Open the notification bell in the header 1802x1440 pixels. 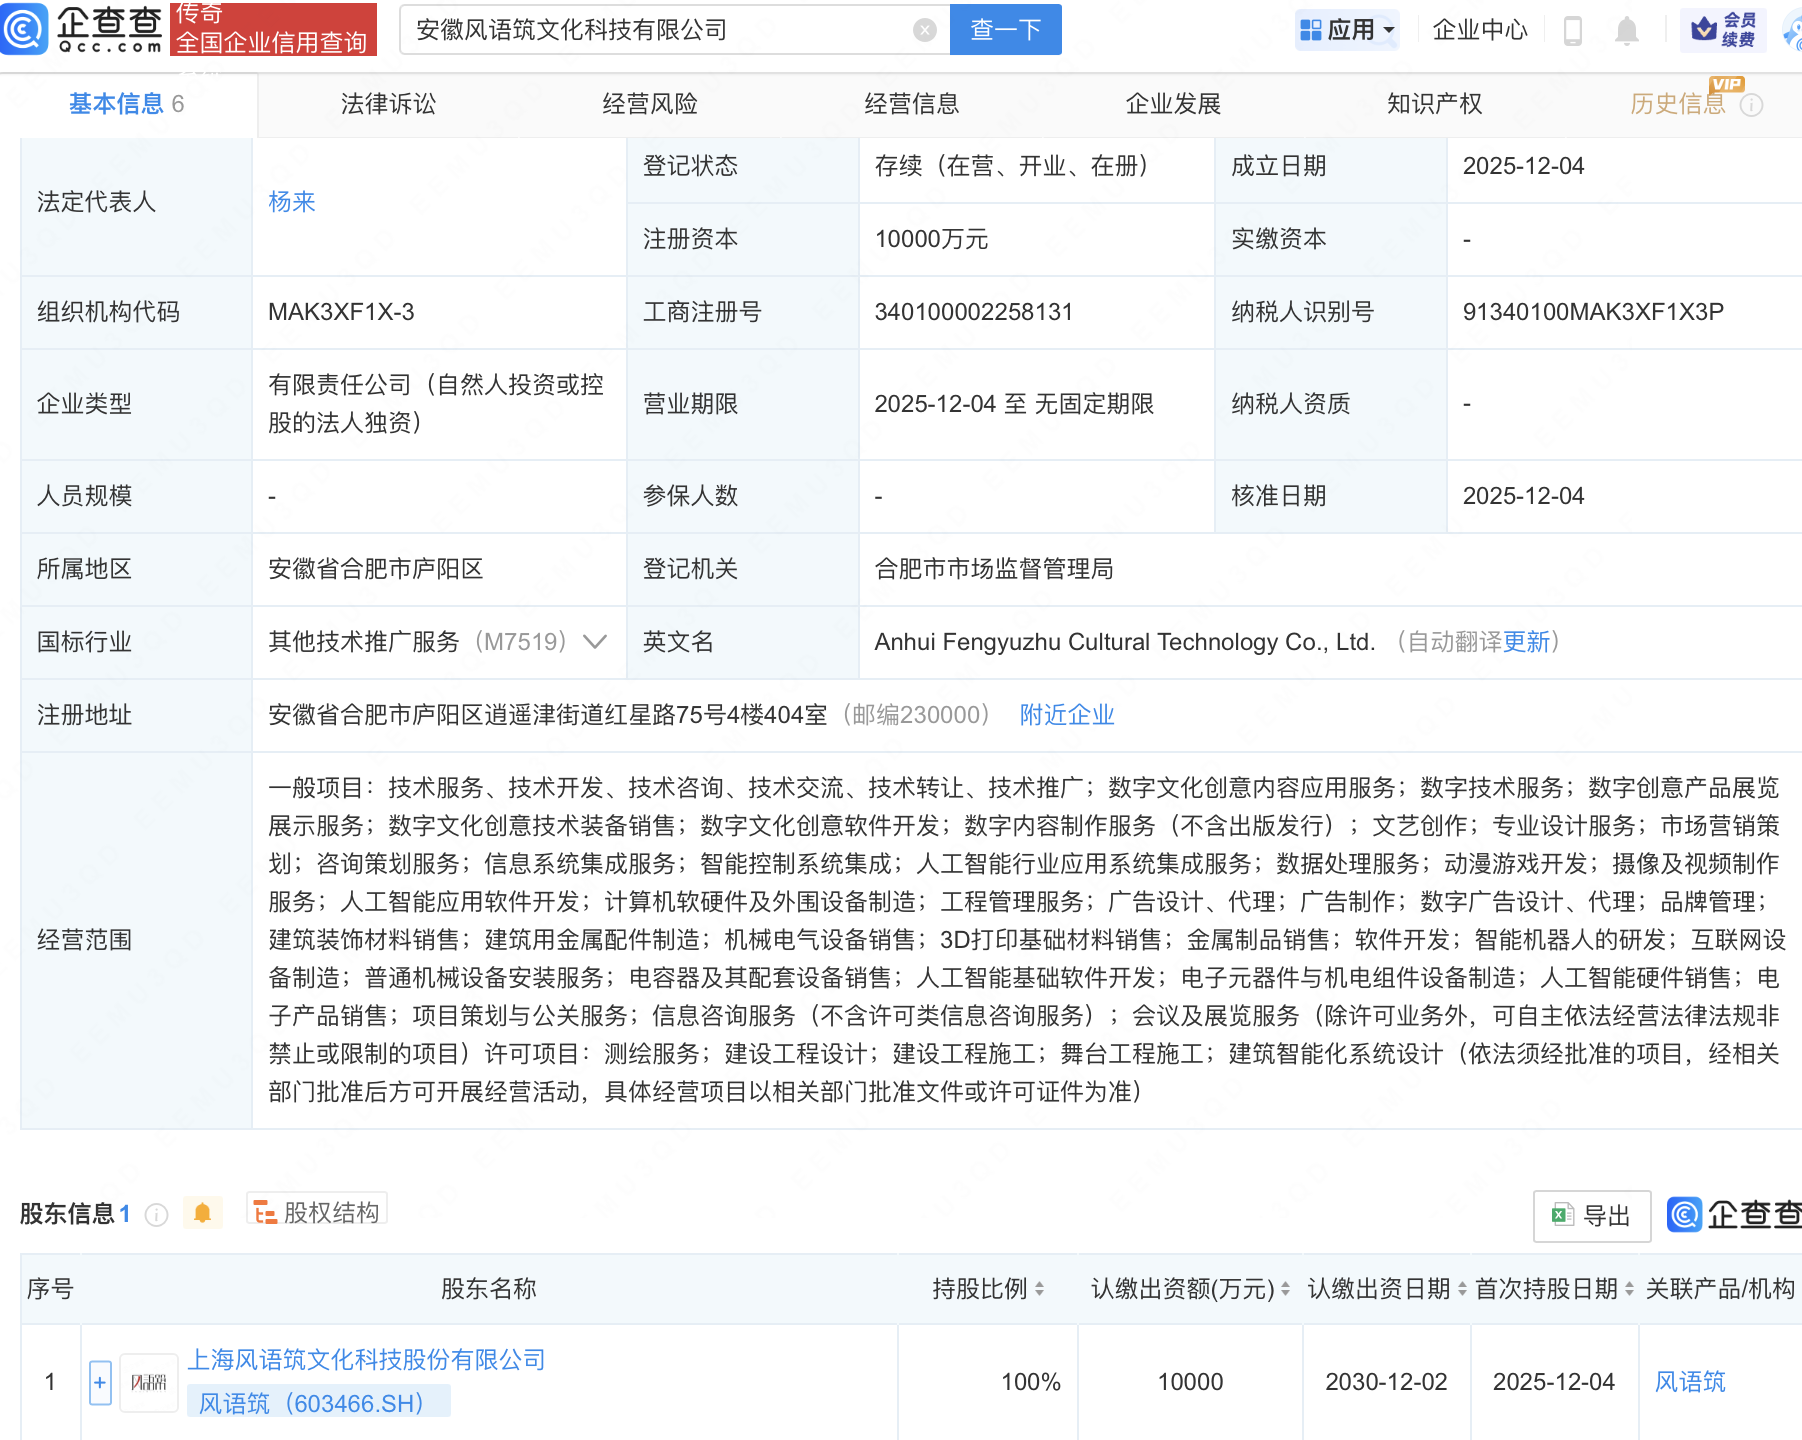1626,30
